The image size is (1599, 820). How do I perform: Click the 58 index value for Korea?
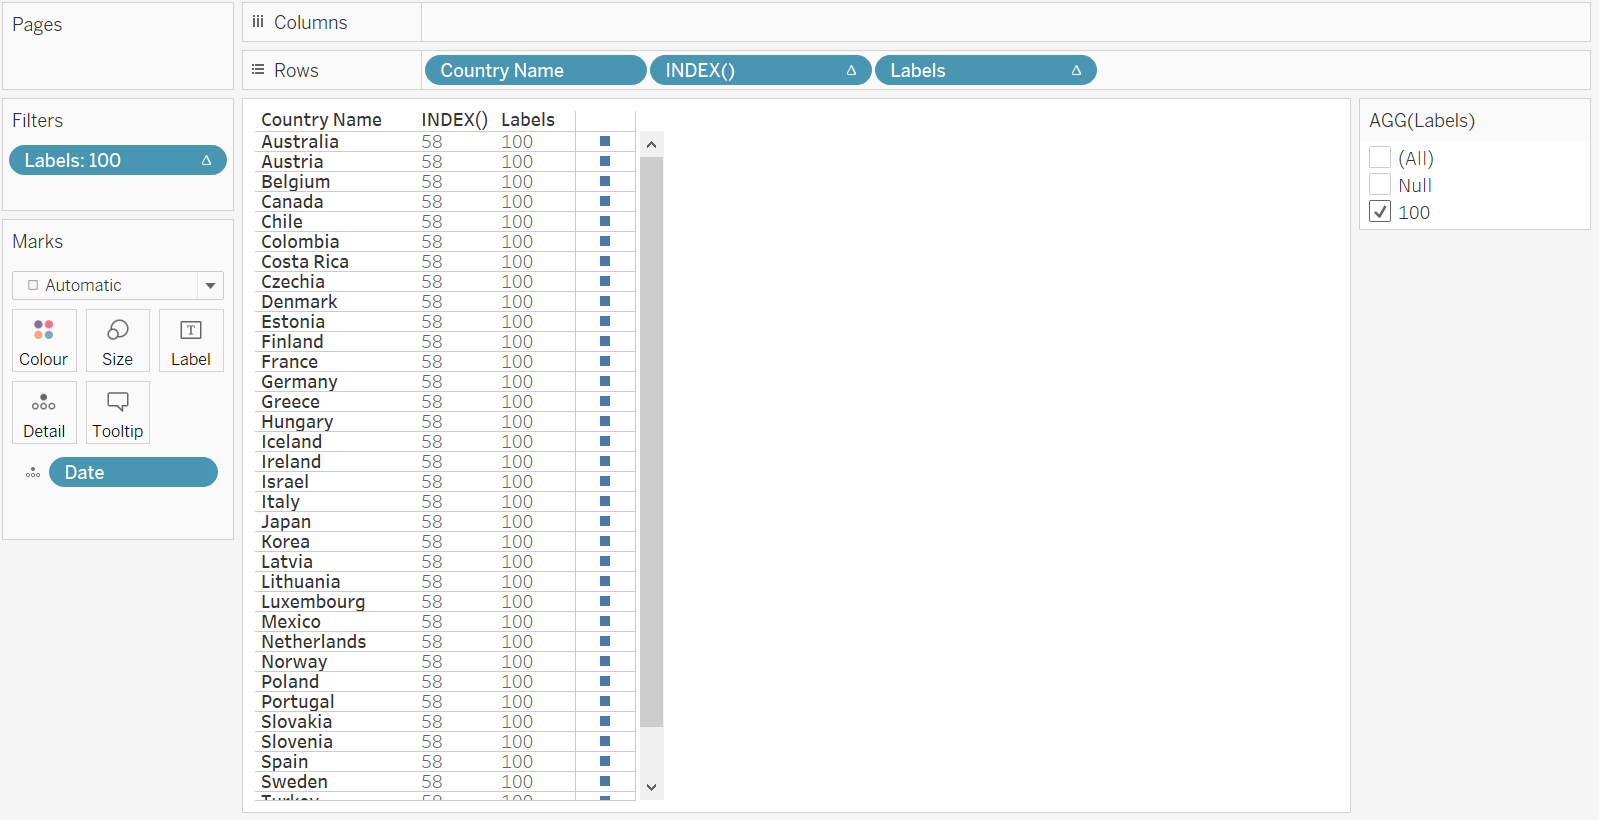click(x=431, y=541)
